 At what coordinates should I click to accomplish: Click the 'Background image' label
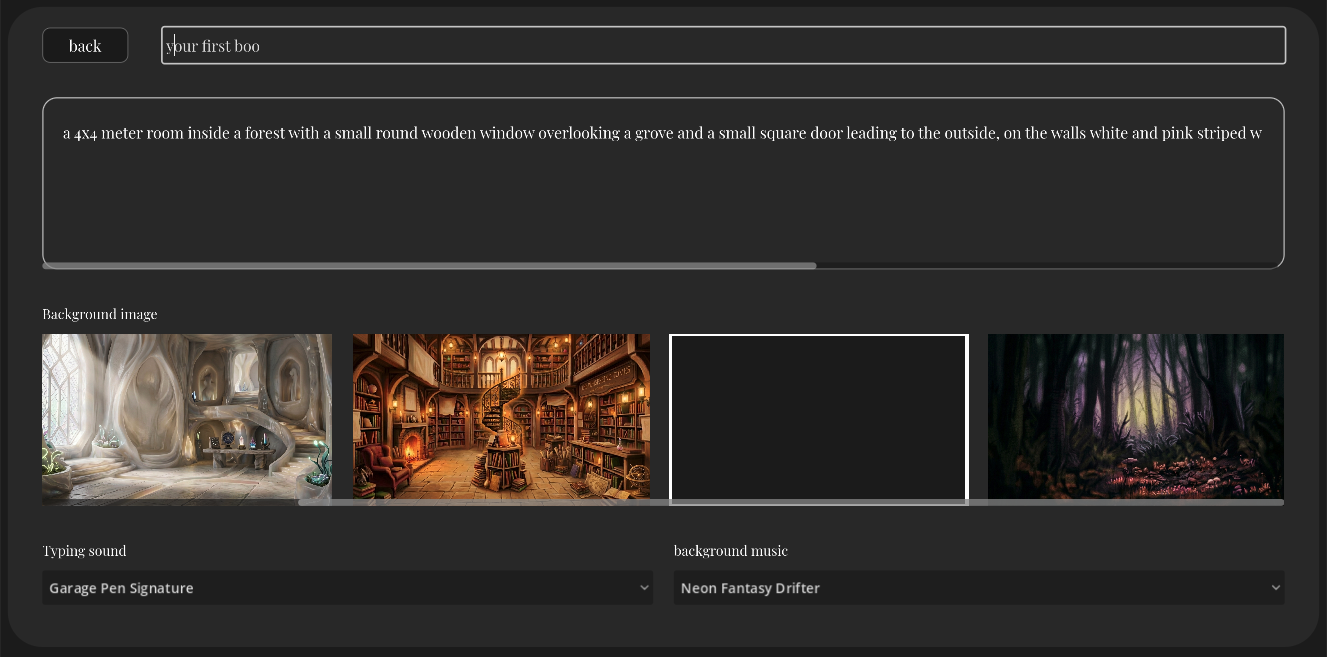coord(100,314)
